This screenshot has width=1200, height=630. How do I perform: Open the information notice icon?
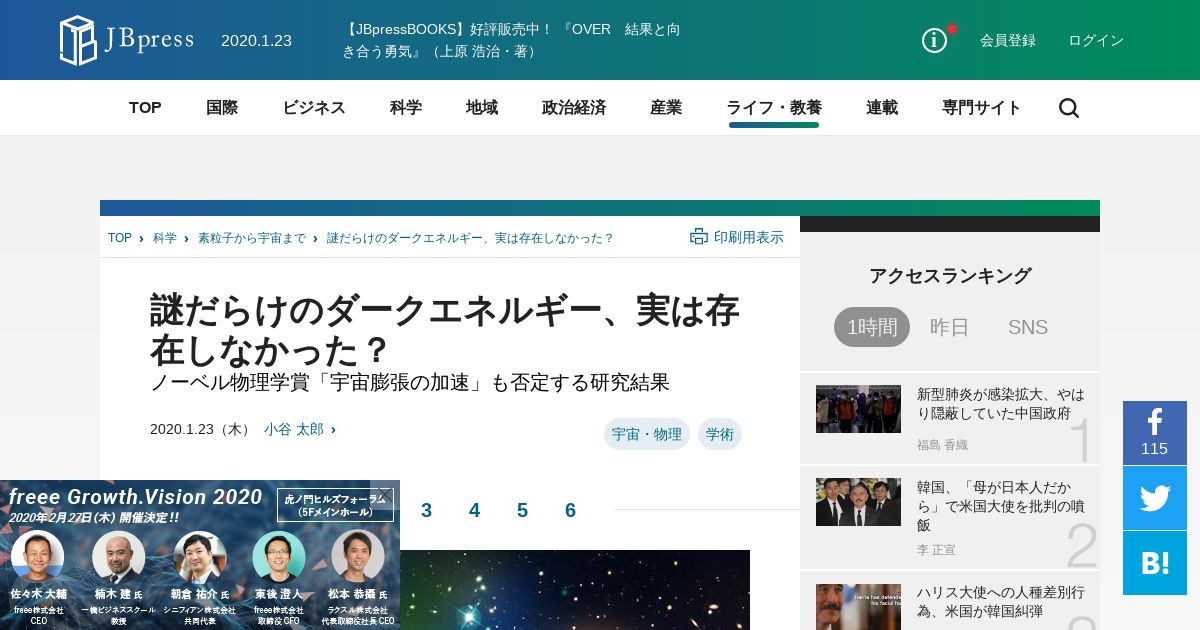coord(934,41)
